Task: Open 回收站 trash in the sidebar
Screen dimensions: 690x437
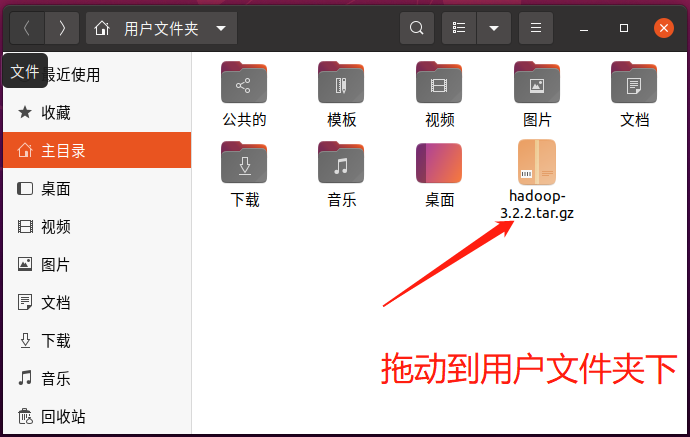Action: click(x=97, y=416)
